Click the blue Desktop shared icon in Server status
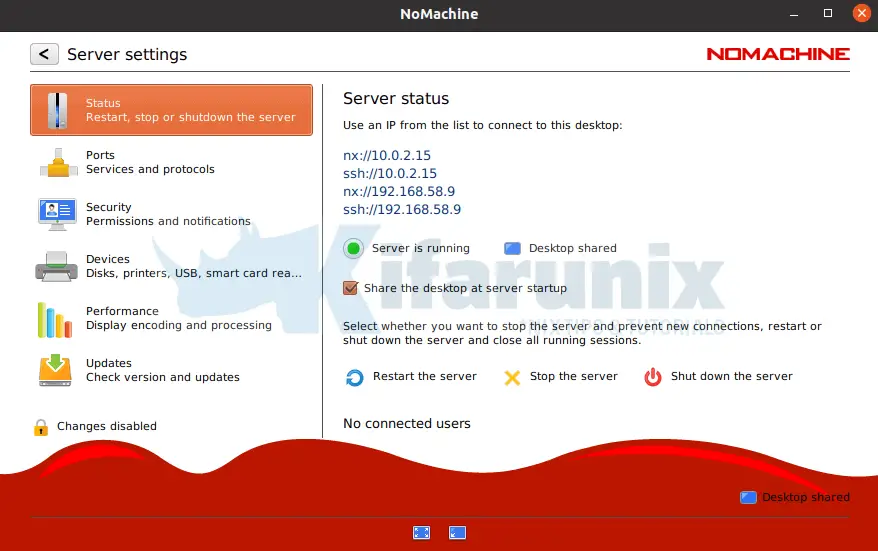This screenshot has width=878, height=551. (512, 248)
